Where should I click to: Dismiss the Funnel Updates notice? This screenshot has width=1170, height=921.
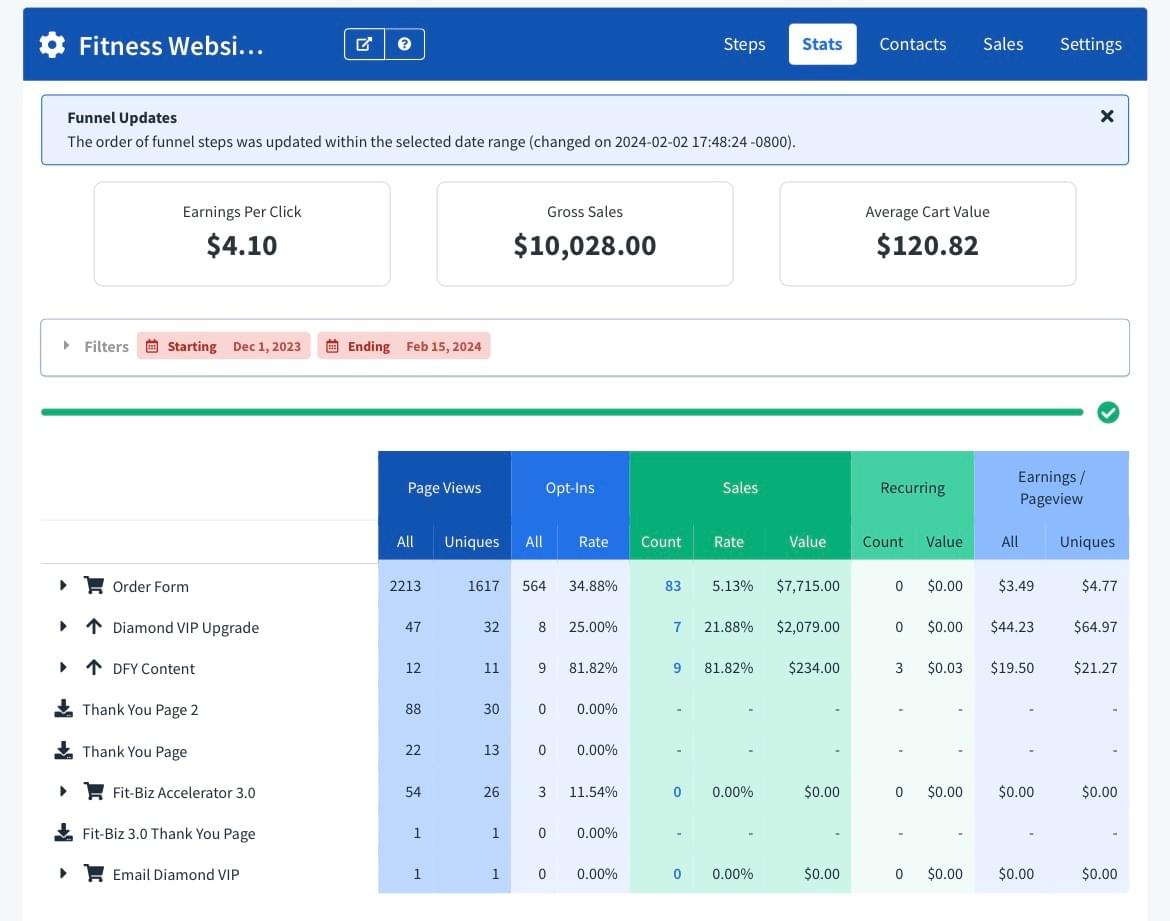pos(1107,116)
